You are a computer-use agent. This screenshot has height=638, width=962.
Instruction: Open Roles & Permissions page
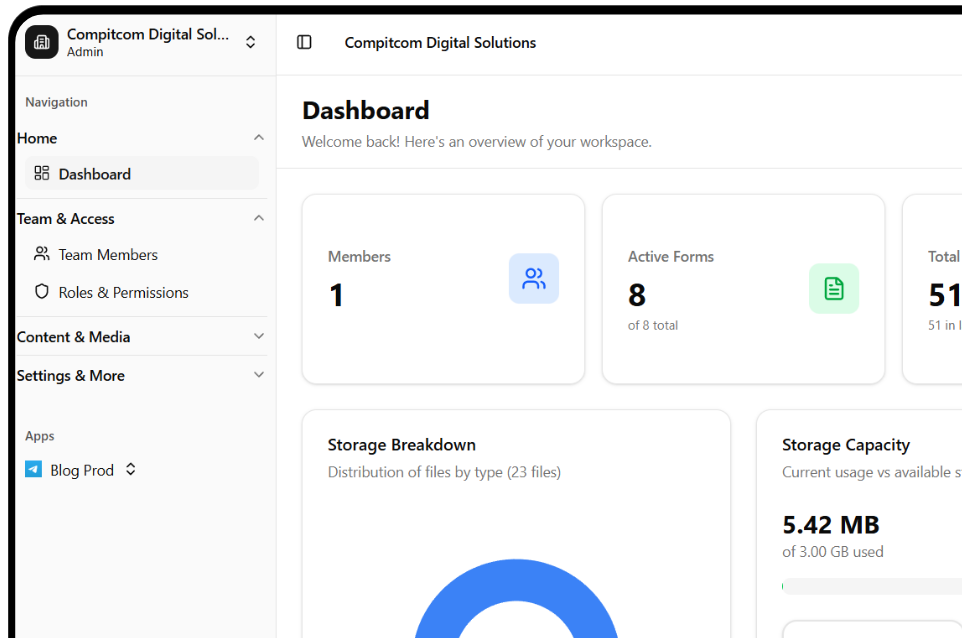pyautogui.click(x=123, y=293)
